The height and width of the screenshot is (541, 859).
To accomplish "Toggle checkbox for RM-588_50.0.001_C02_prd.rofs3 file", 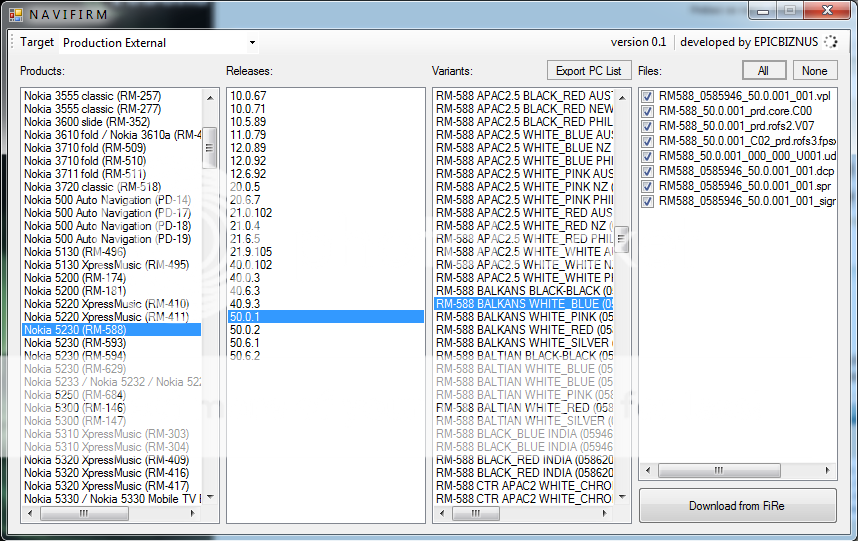I will [648, 141].
